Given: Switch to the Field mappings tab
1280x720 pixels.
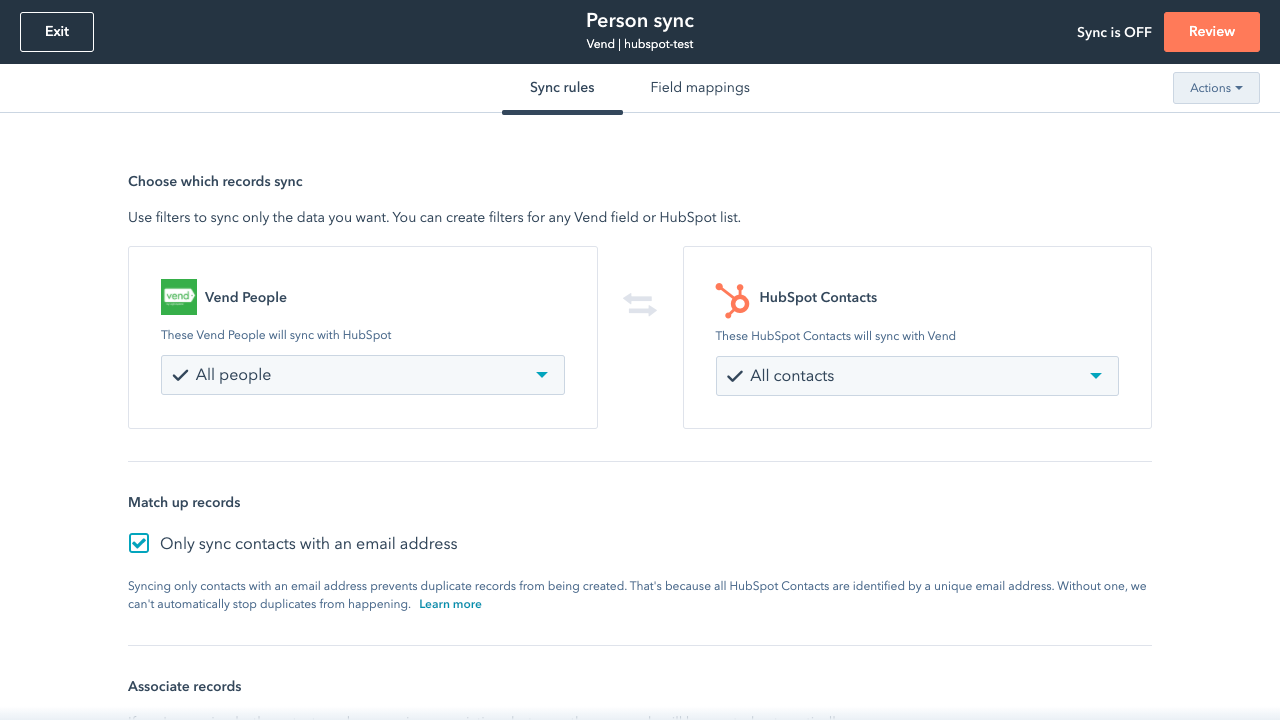Looking at the screenshot, I should point(700,87).
